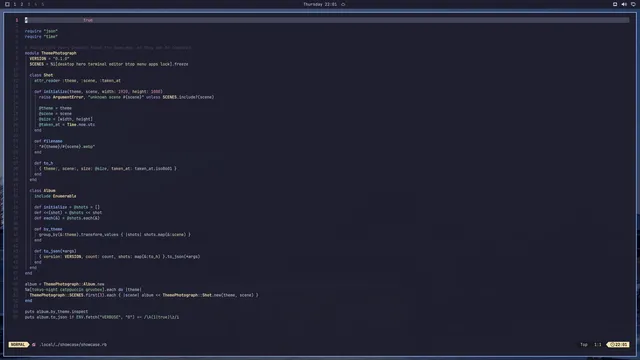Viewport: 640px width, 360px height.
Task: Click line number 1 in gutter
Action: pyautogui.click(x=17, y=20)
